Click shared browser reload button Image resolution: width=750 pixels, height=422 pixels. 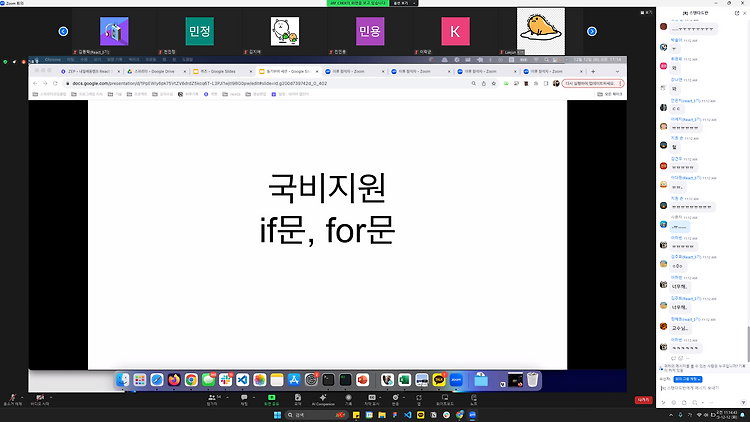55,83
